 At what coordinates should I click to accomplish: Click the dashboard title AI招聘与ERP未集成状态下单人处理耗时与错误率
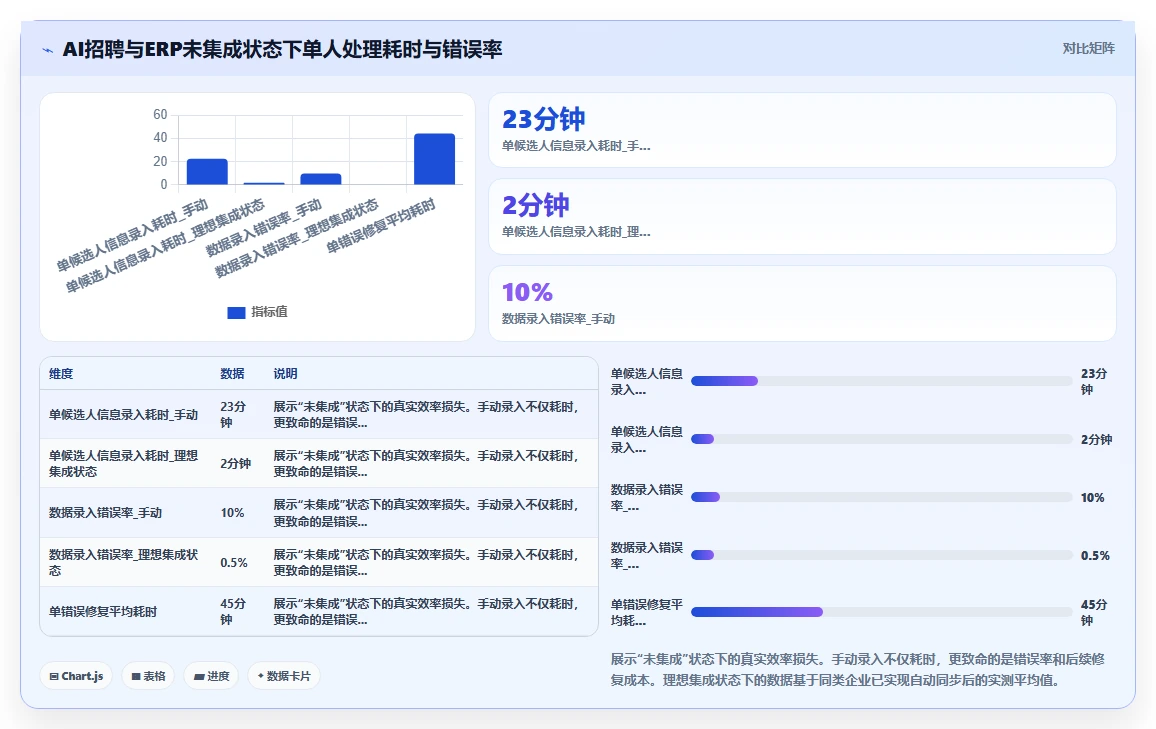282,49
